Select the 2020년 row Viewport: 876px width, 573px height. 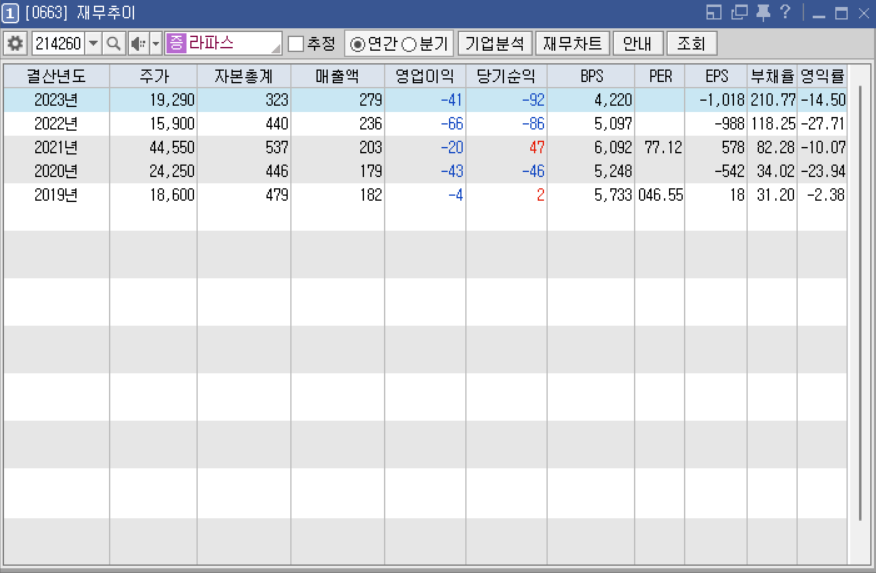[x=425, y=171]
